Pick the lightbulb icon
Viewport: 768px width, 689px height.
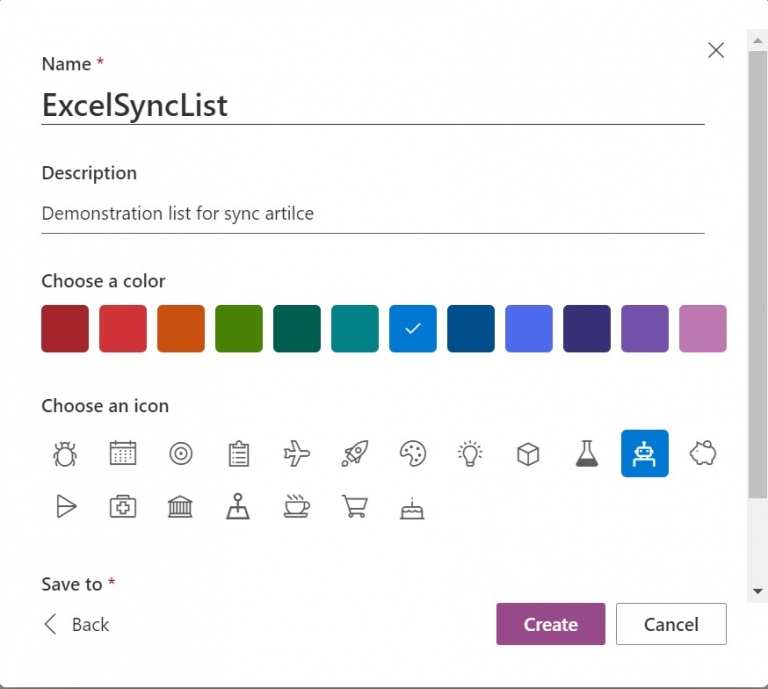pos(470,454)
